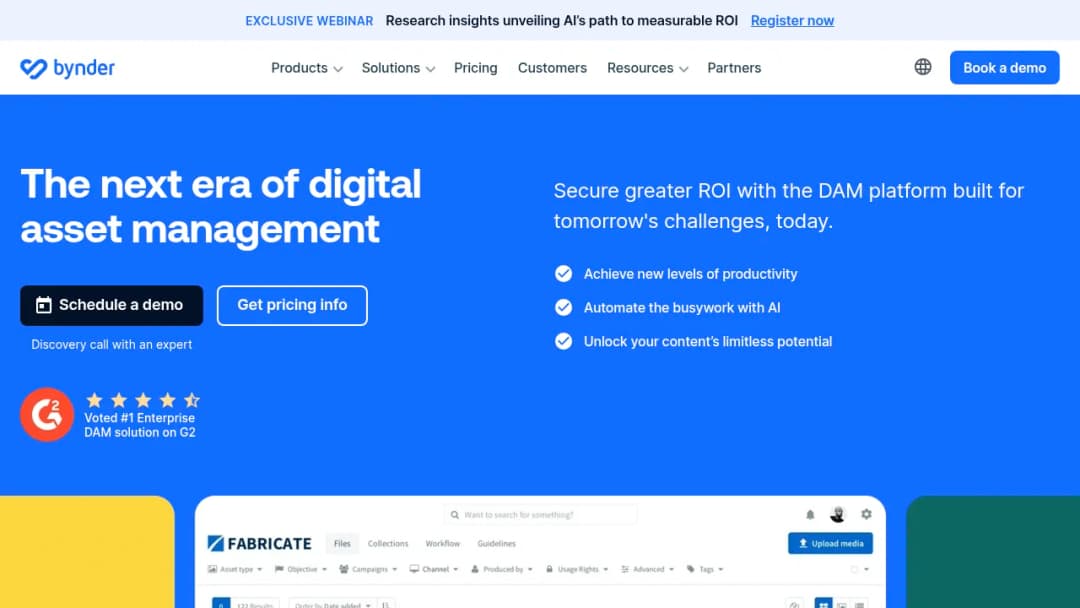Image resolution: width=1080 pixels, height=608 pixels.
Task: Expand the Solutions menu
Action: pos(398,68)
